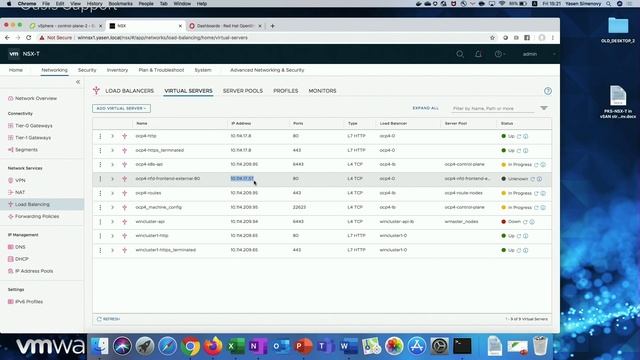Show status info for wincluster1-http row
The height and width of the screenshot is (360, 640).
tap(526, 236)
